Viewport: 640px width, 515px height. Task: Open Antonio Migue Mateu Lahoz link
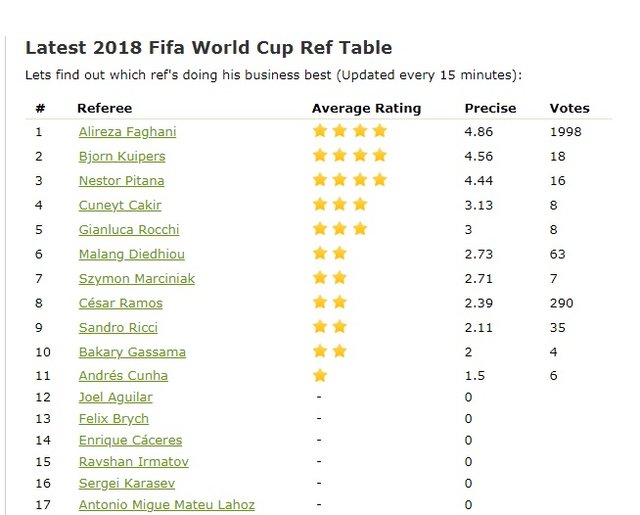click(x=167, y=505)
